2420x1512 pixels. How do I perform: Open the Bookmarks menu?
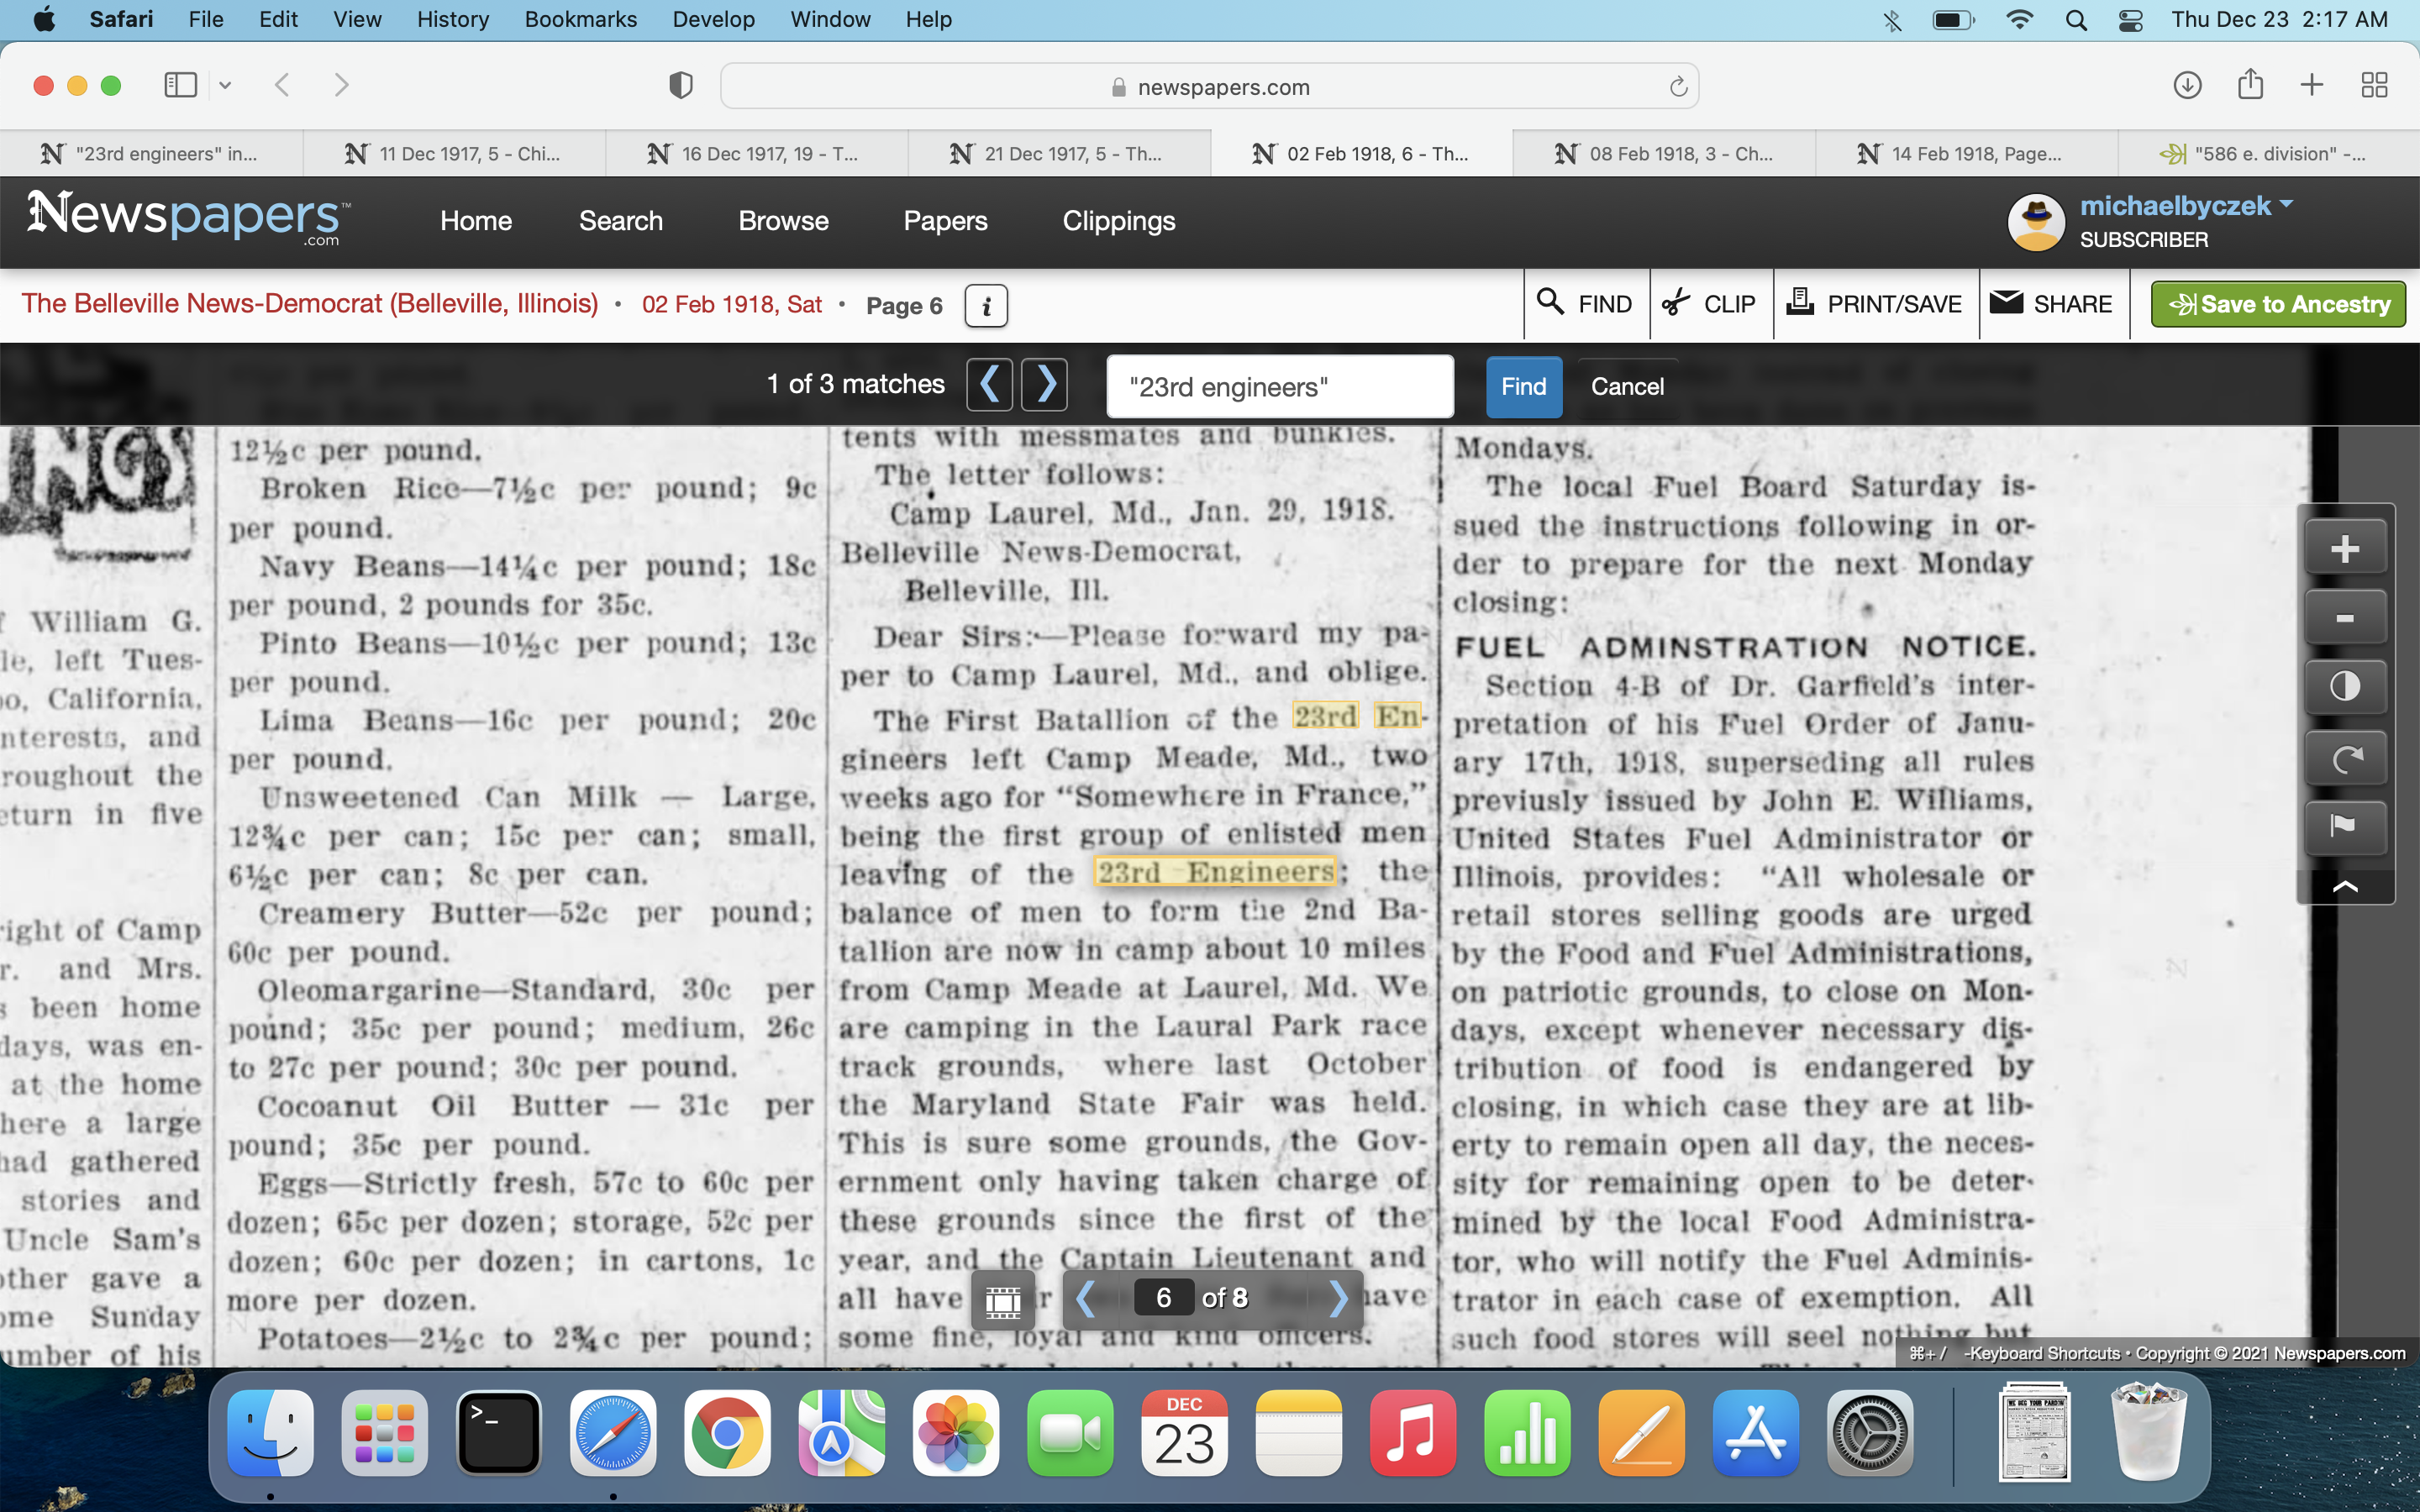pyautogui.click(x=580, y=19)
